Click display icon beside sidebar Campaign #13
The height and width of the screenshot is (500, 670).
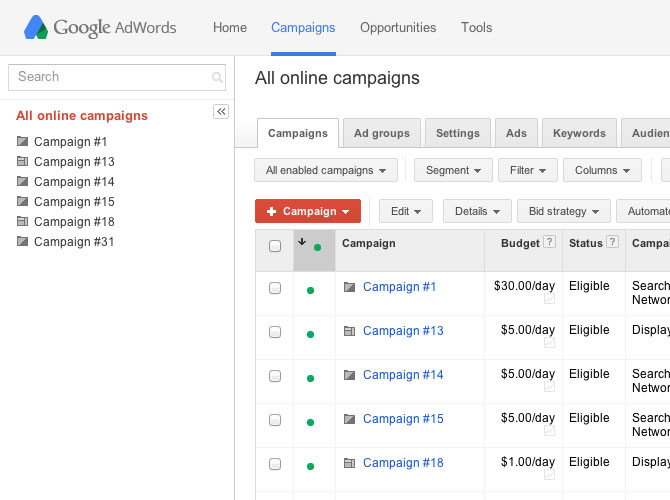point(22,161)
